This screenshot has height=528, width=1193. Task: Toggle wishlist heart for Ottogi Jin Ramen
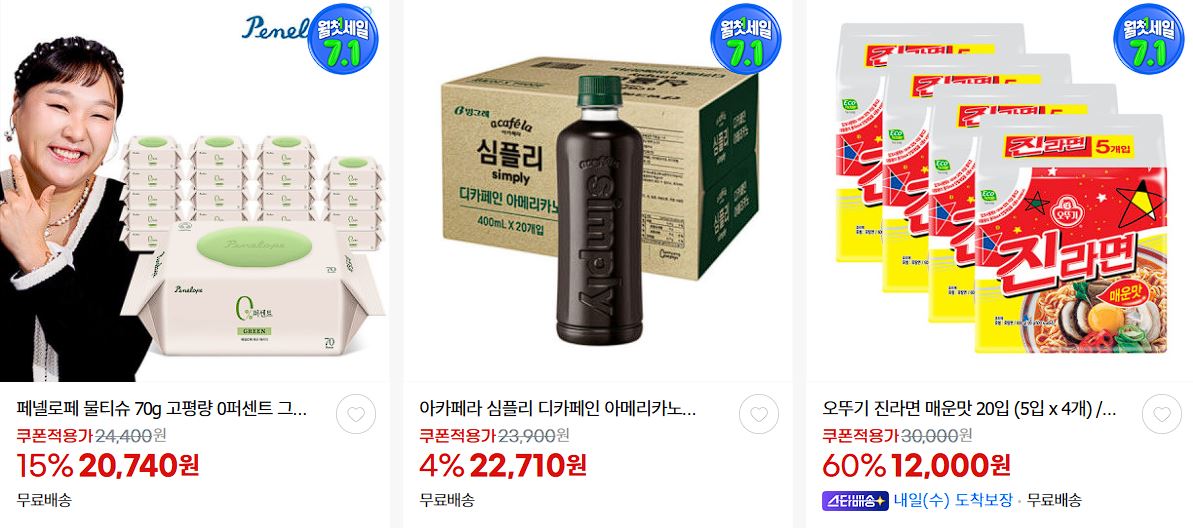point(1162,415)
